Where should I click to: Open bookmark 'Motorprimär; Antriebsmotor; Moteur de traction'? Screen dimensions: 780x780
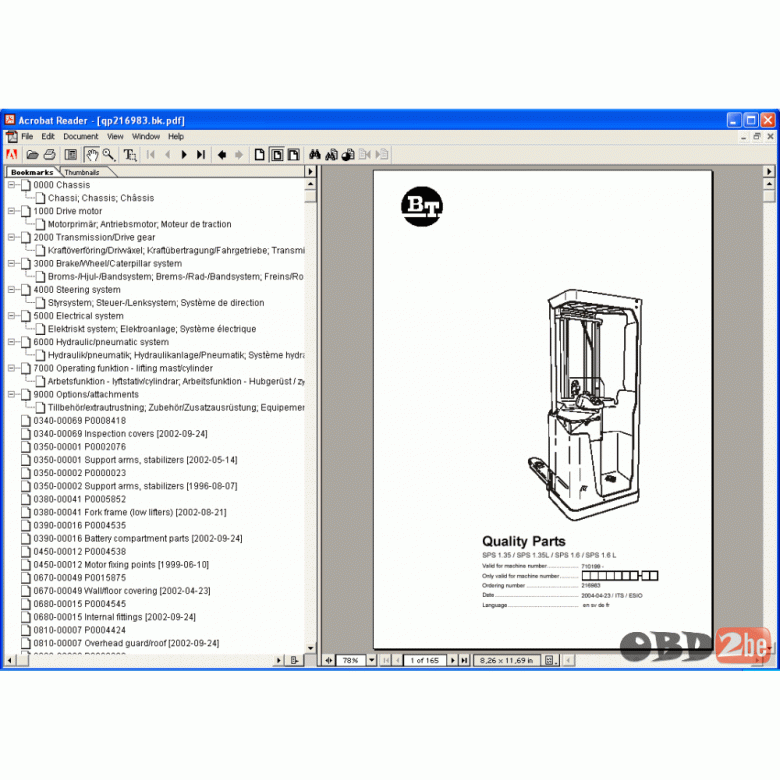pos(139,224)
